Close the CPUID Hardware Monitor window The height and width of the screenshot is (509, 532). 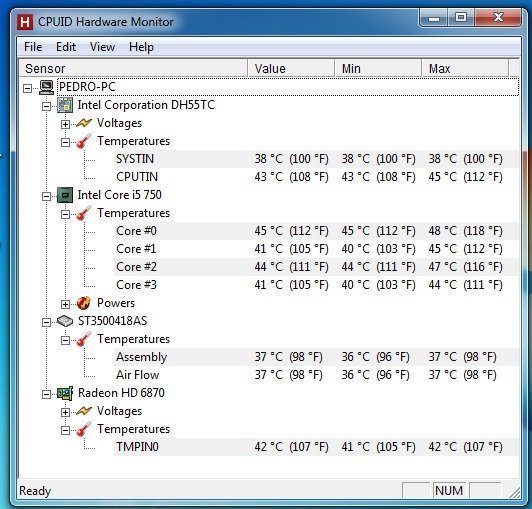498,18
